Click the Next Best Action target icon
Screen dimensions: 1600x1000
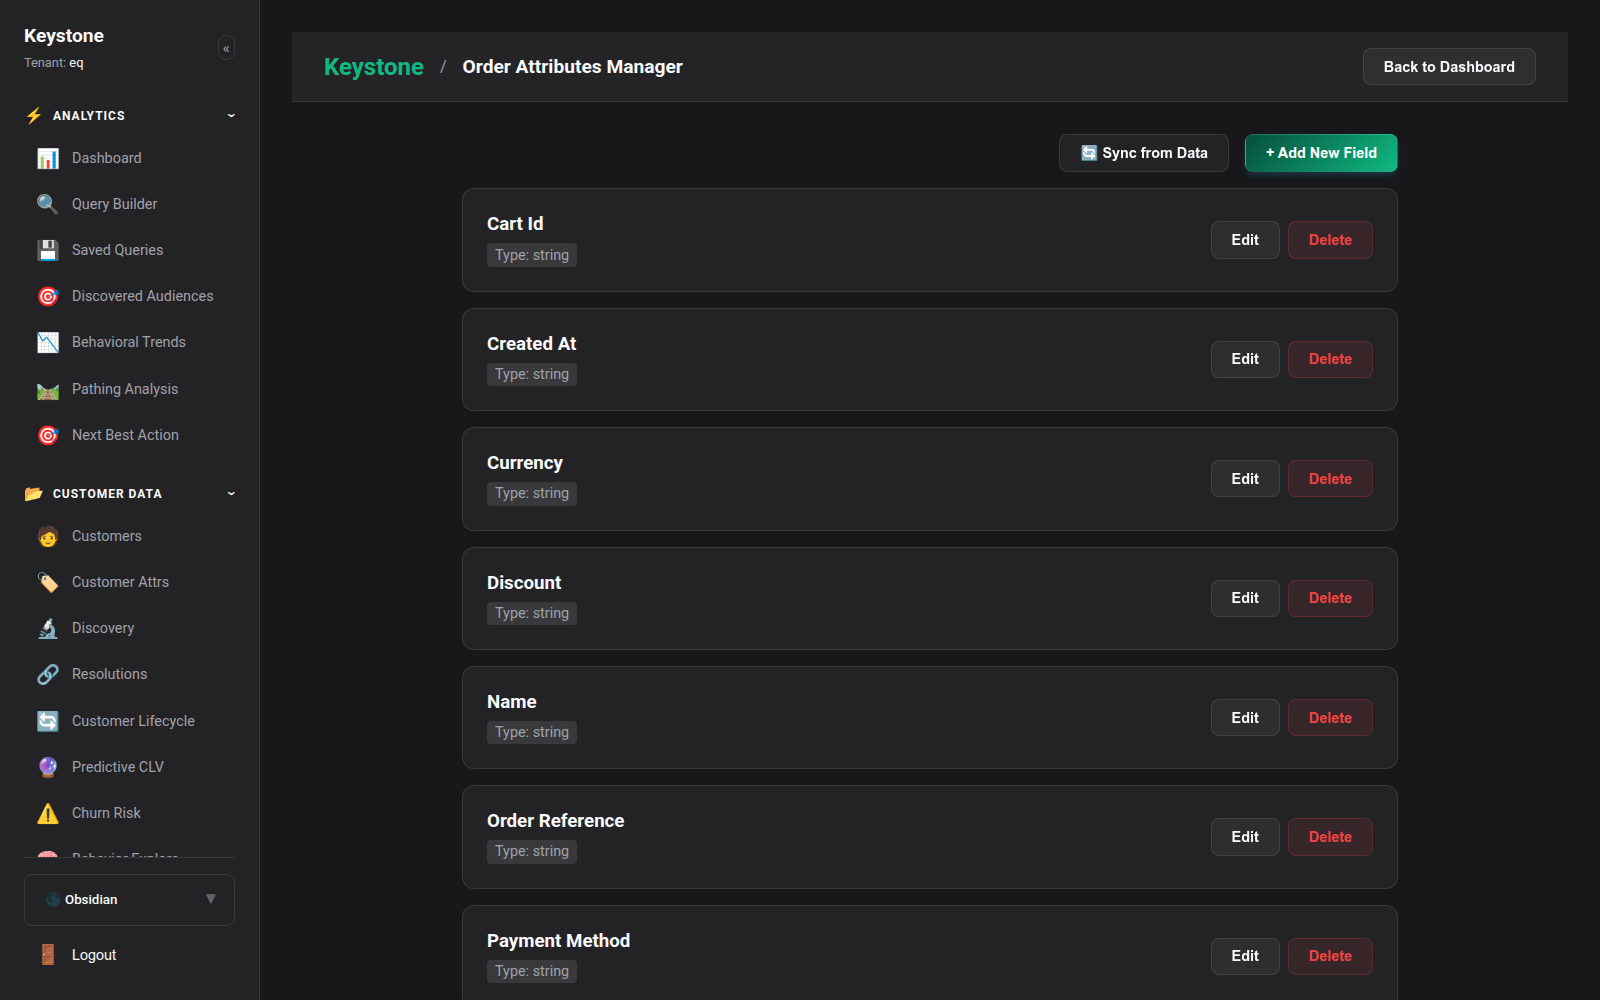click(x=48, y=435)
